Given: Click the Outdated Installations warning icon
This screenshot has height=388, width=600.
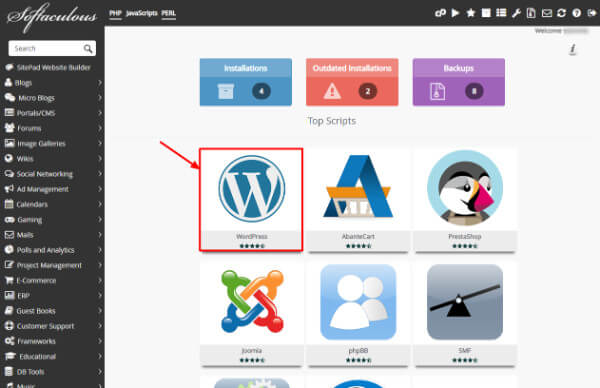Looking at the screenshot, I should tap(332, 91).
